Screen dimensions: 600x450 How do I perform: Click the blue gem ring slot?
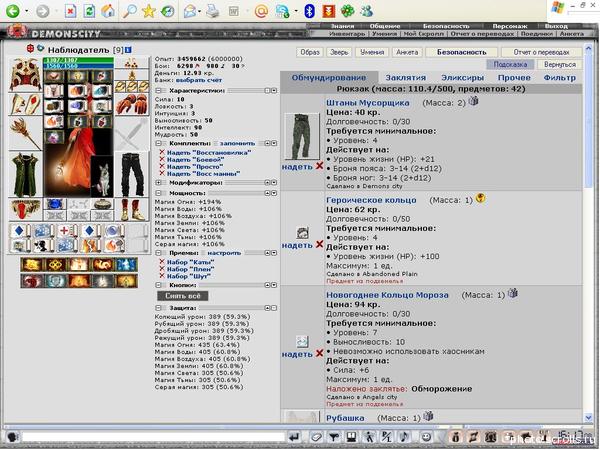coord(55,204)
